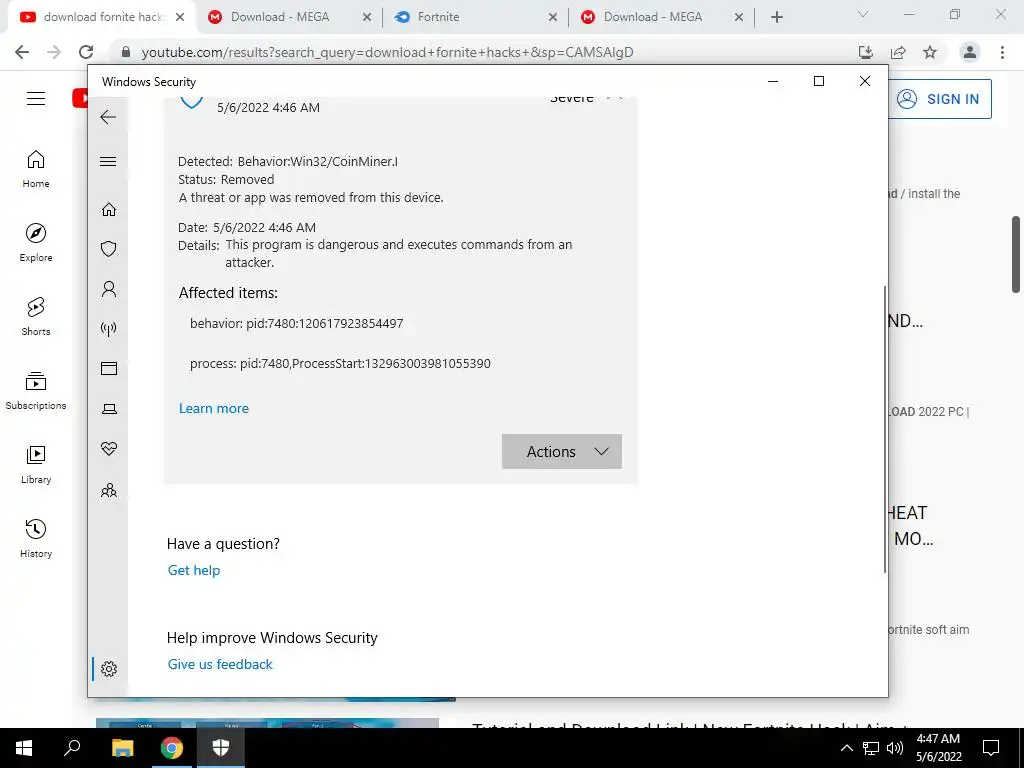
Task: Close the Fortnite tab
Action: coord(552,18)
